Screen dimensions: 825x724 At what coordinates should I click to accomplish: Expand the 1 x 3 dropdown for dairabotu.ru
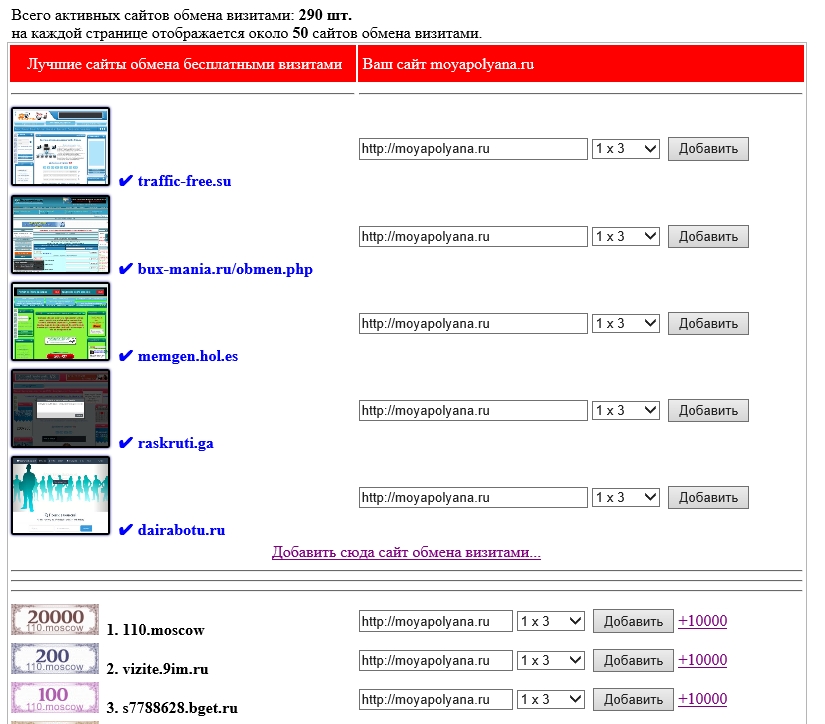(x=626, y=498)
